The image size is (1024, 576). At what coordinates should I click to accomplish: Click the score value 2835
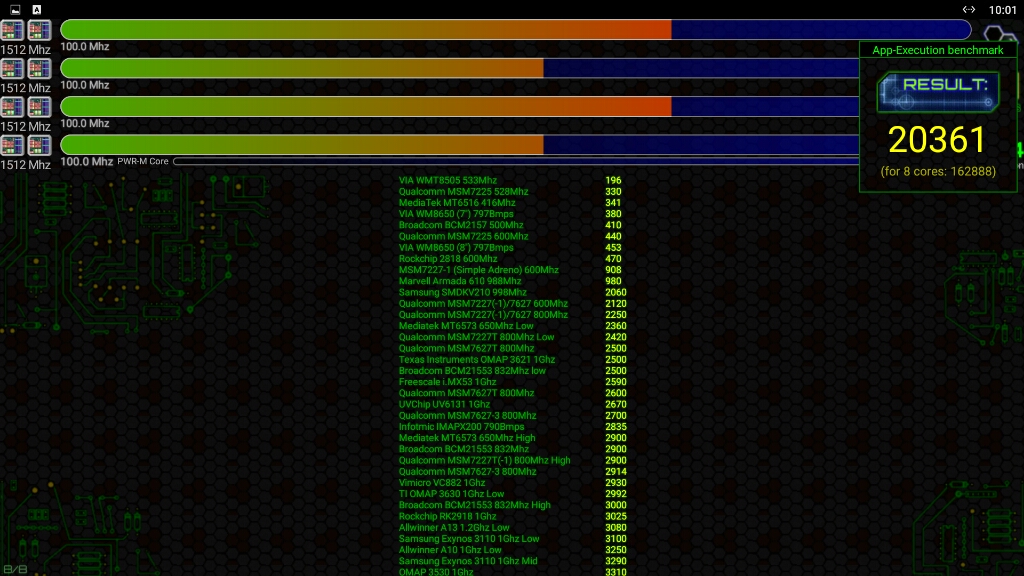pyautogui.click(x=616, y=426)
